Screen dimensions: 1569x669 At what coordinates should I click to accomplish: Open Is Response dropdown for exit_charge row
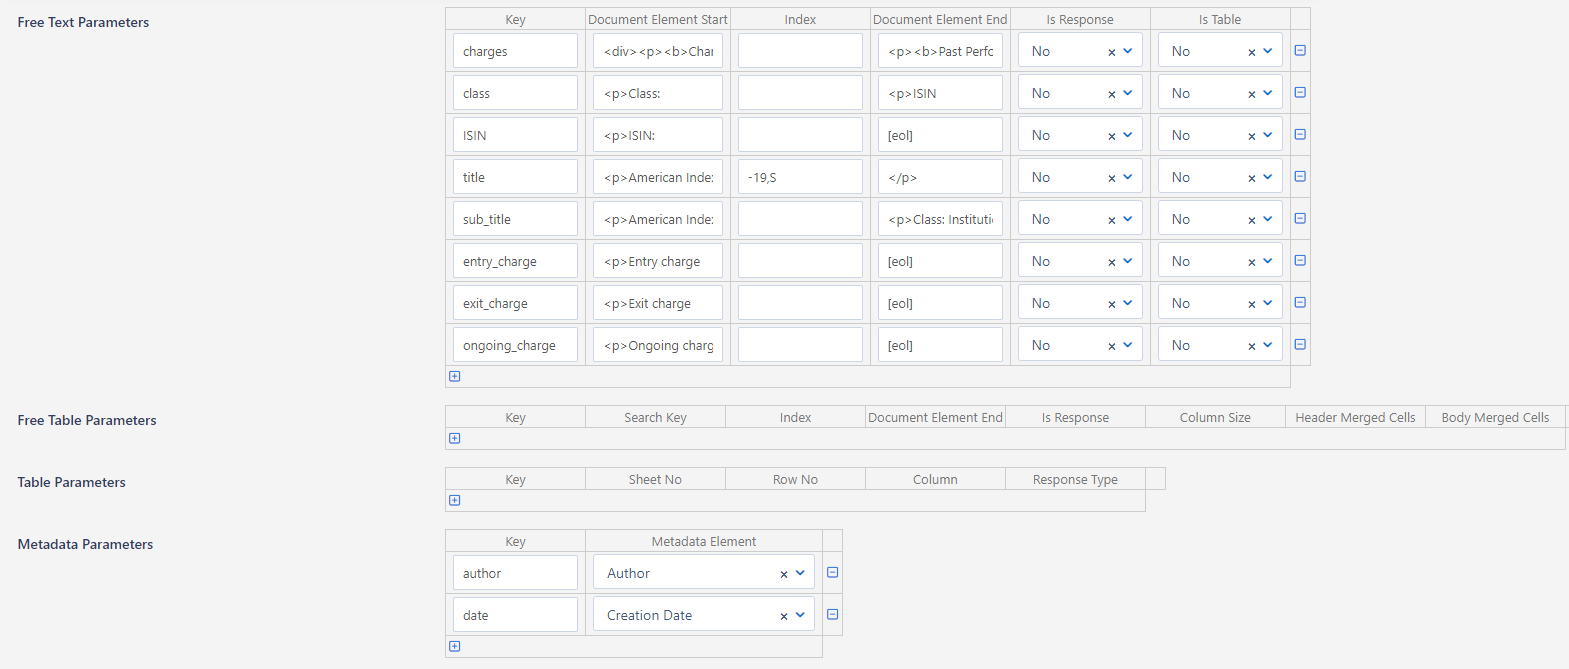(1128, 303)
